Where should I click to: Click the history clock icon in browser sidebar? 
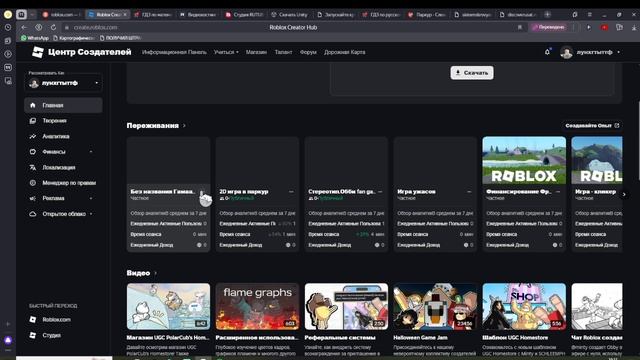[8, 27]
